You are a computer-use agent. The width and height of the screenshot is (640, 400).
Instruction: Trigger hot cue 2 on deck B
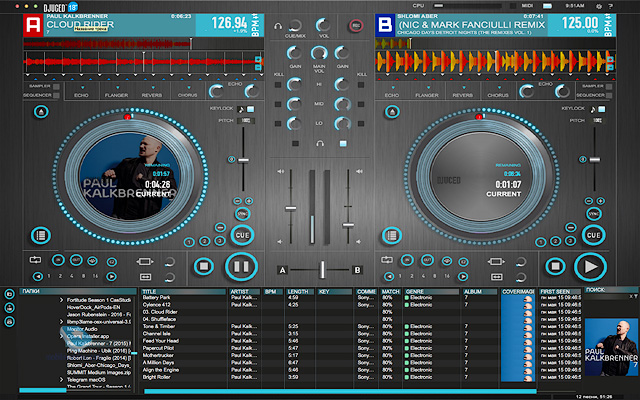point(555,241)
